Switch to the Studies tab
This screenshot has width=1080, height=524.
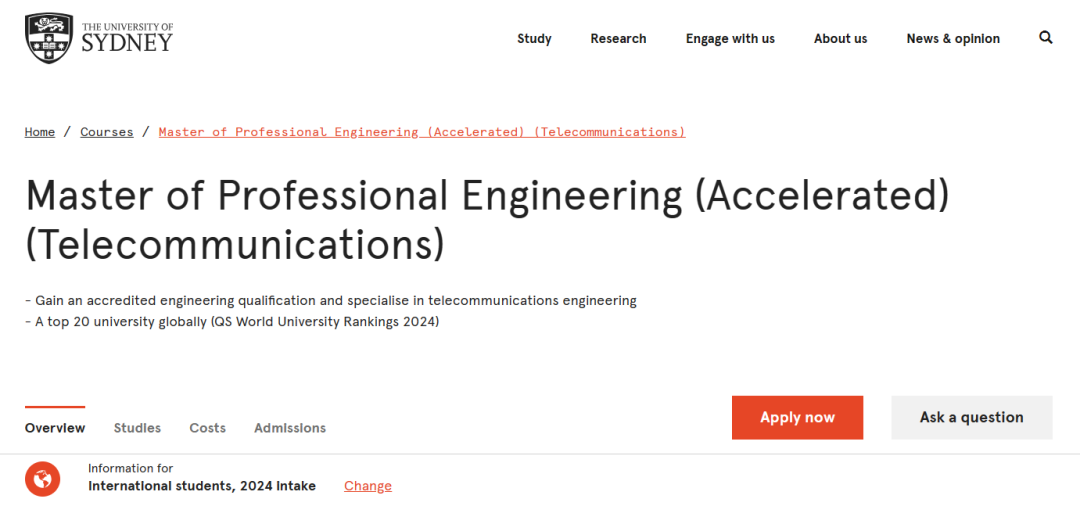137,428
